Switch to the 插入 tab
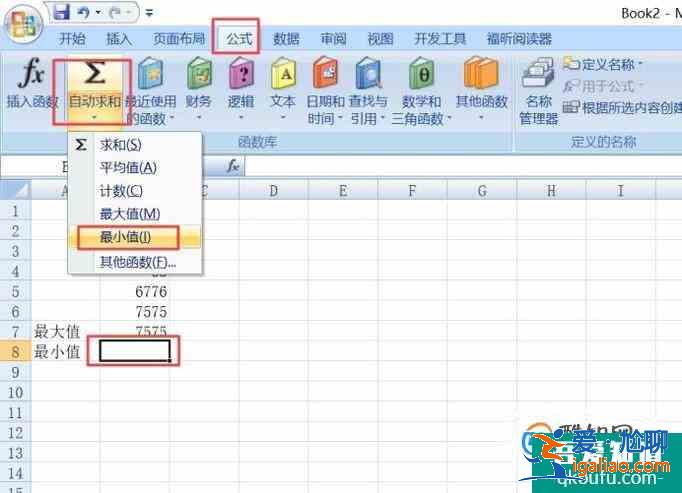Viewport: 682px width, 493px height. coord(119,39)
